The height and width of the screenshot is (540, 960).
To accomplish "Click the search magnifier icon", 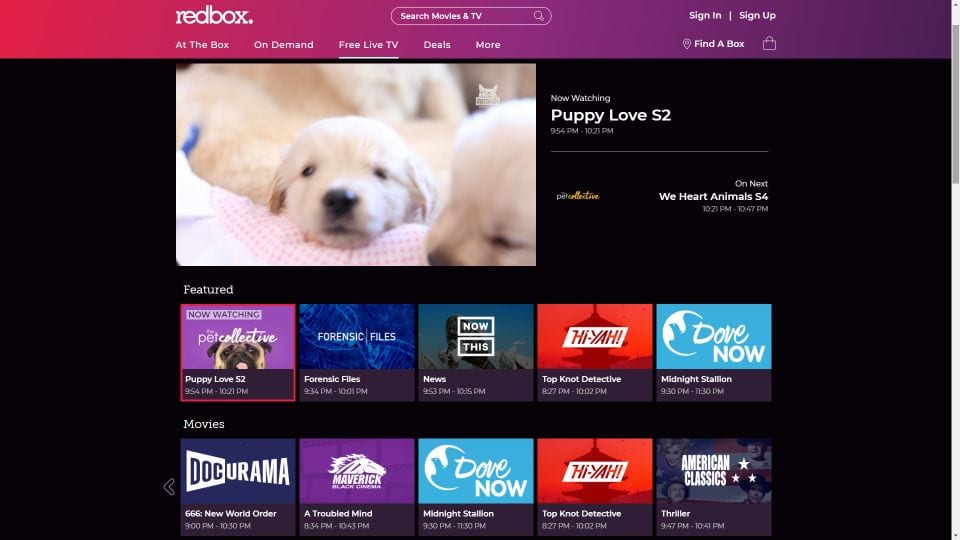I will click(538, 16).
